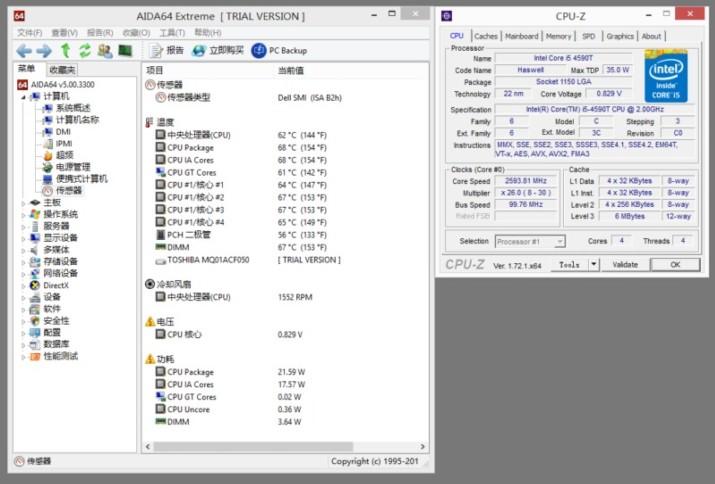The image size is (715, 484).
Task: Open the Tools dropdown arrow in CPU-Z
Action: (x=593, y=265)
